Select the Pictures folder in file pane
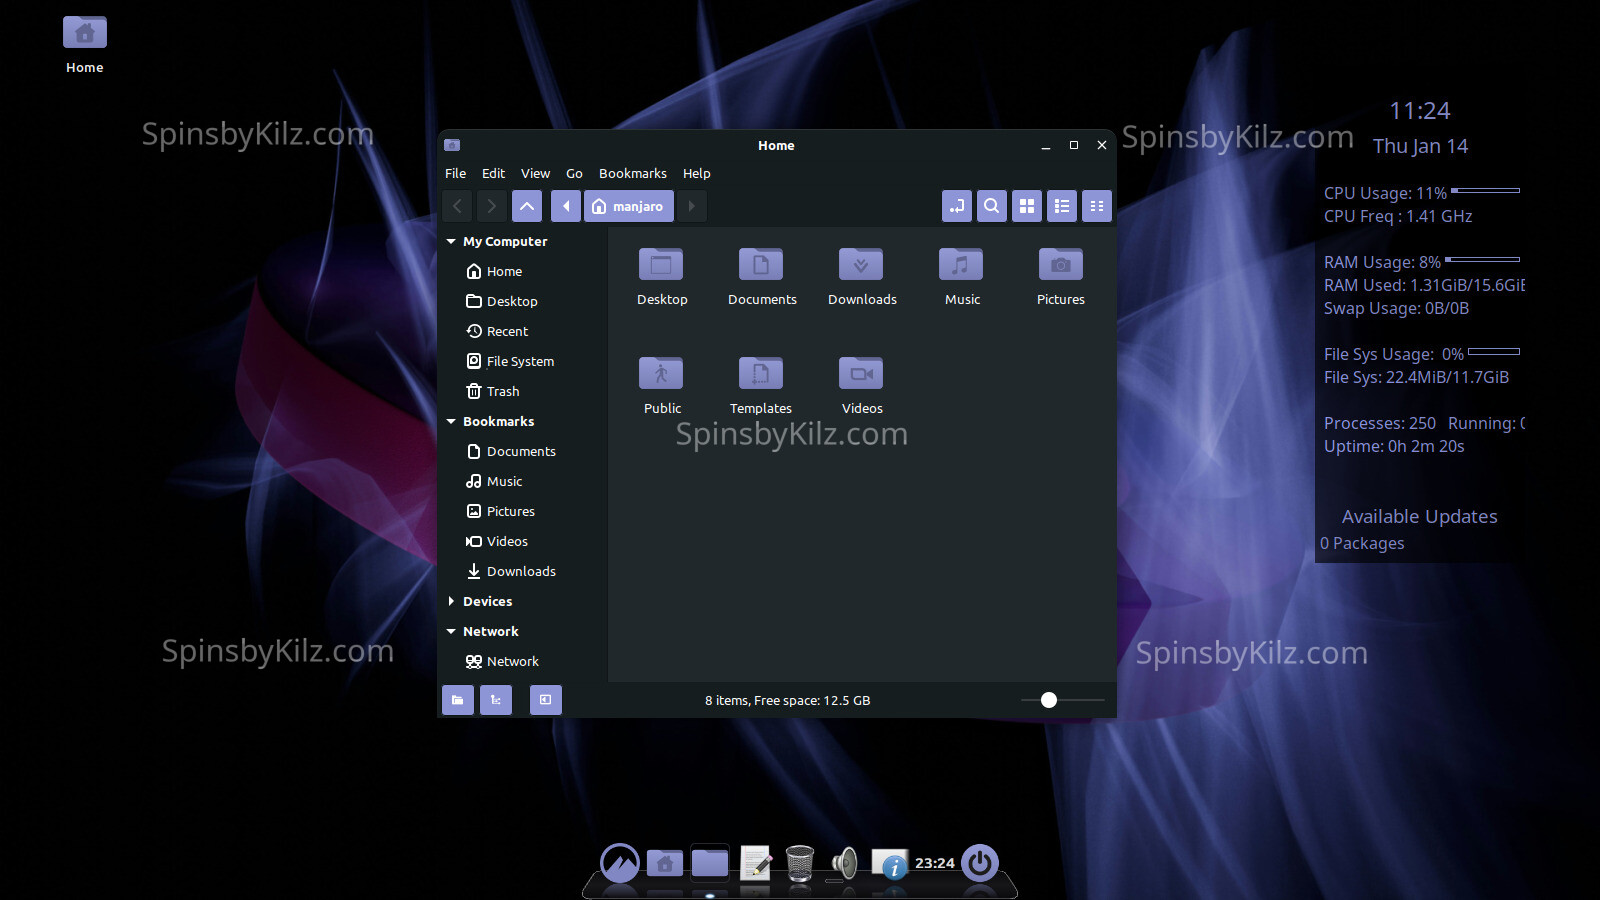 click(1060, 266)
